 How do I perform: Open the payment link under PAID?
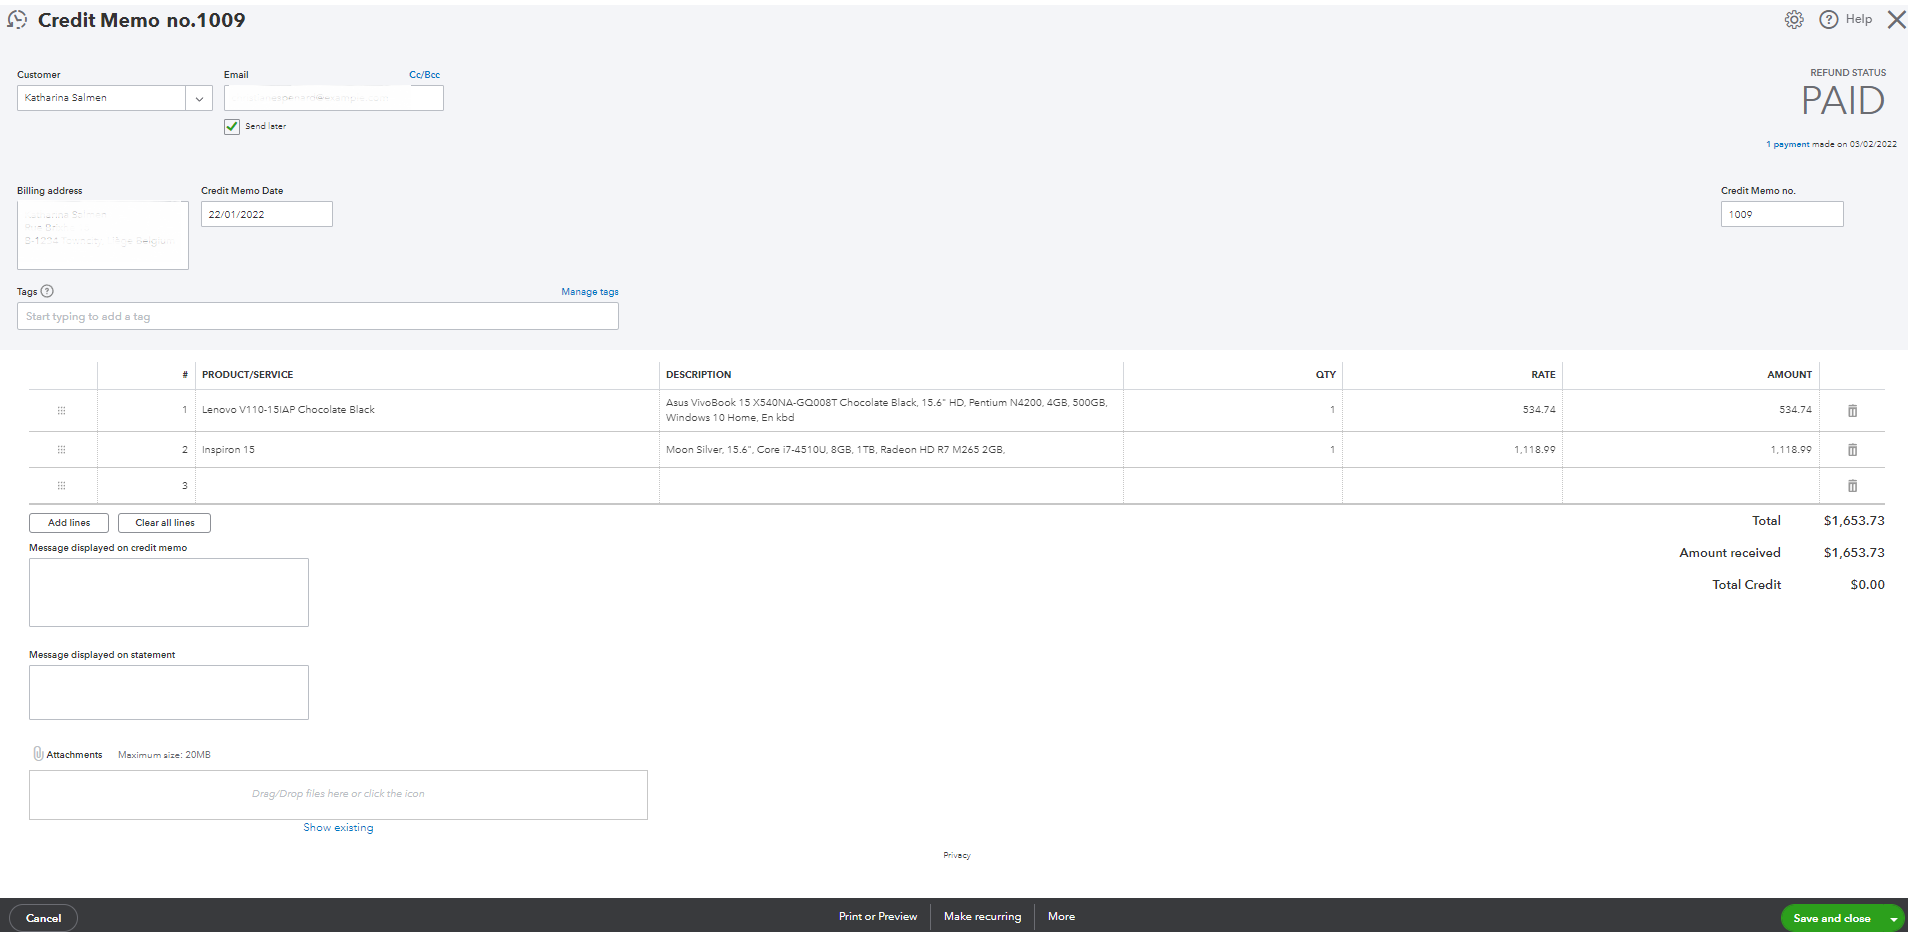(1791, 144)
